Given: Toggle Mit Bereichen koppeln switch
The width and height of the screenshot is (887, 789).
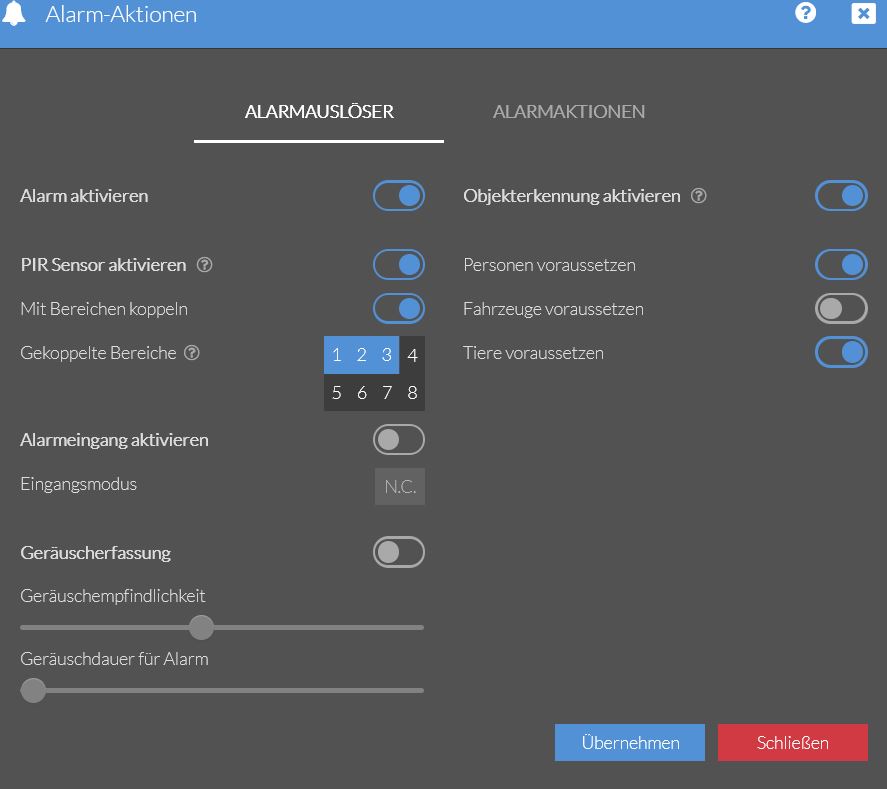Looking at the screenshot, I should point(399,309).
